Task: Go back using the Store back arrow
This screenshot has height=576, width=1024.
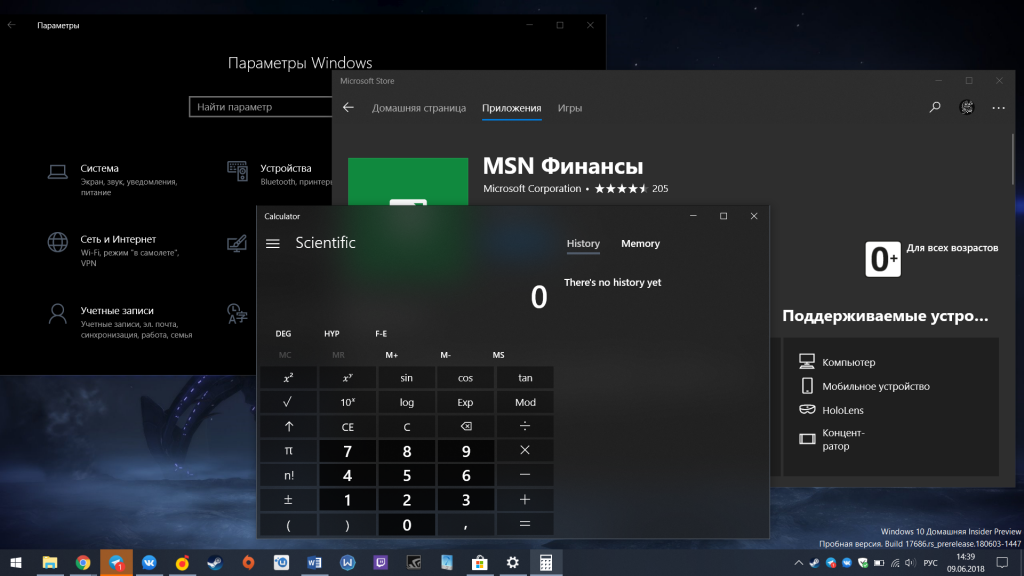Action: (x=348, y=108)
